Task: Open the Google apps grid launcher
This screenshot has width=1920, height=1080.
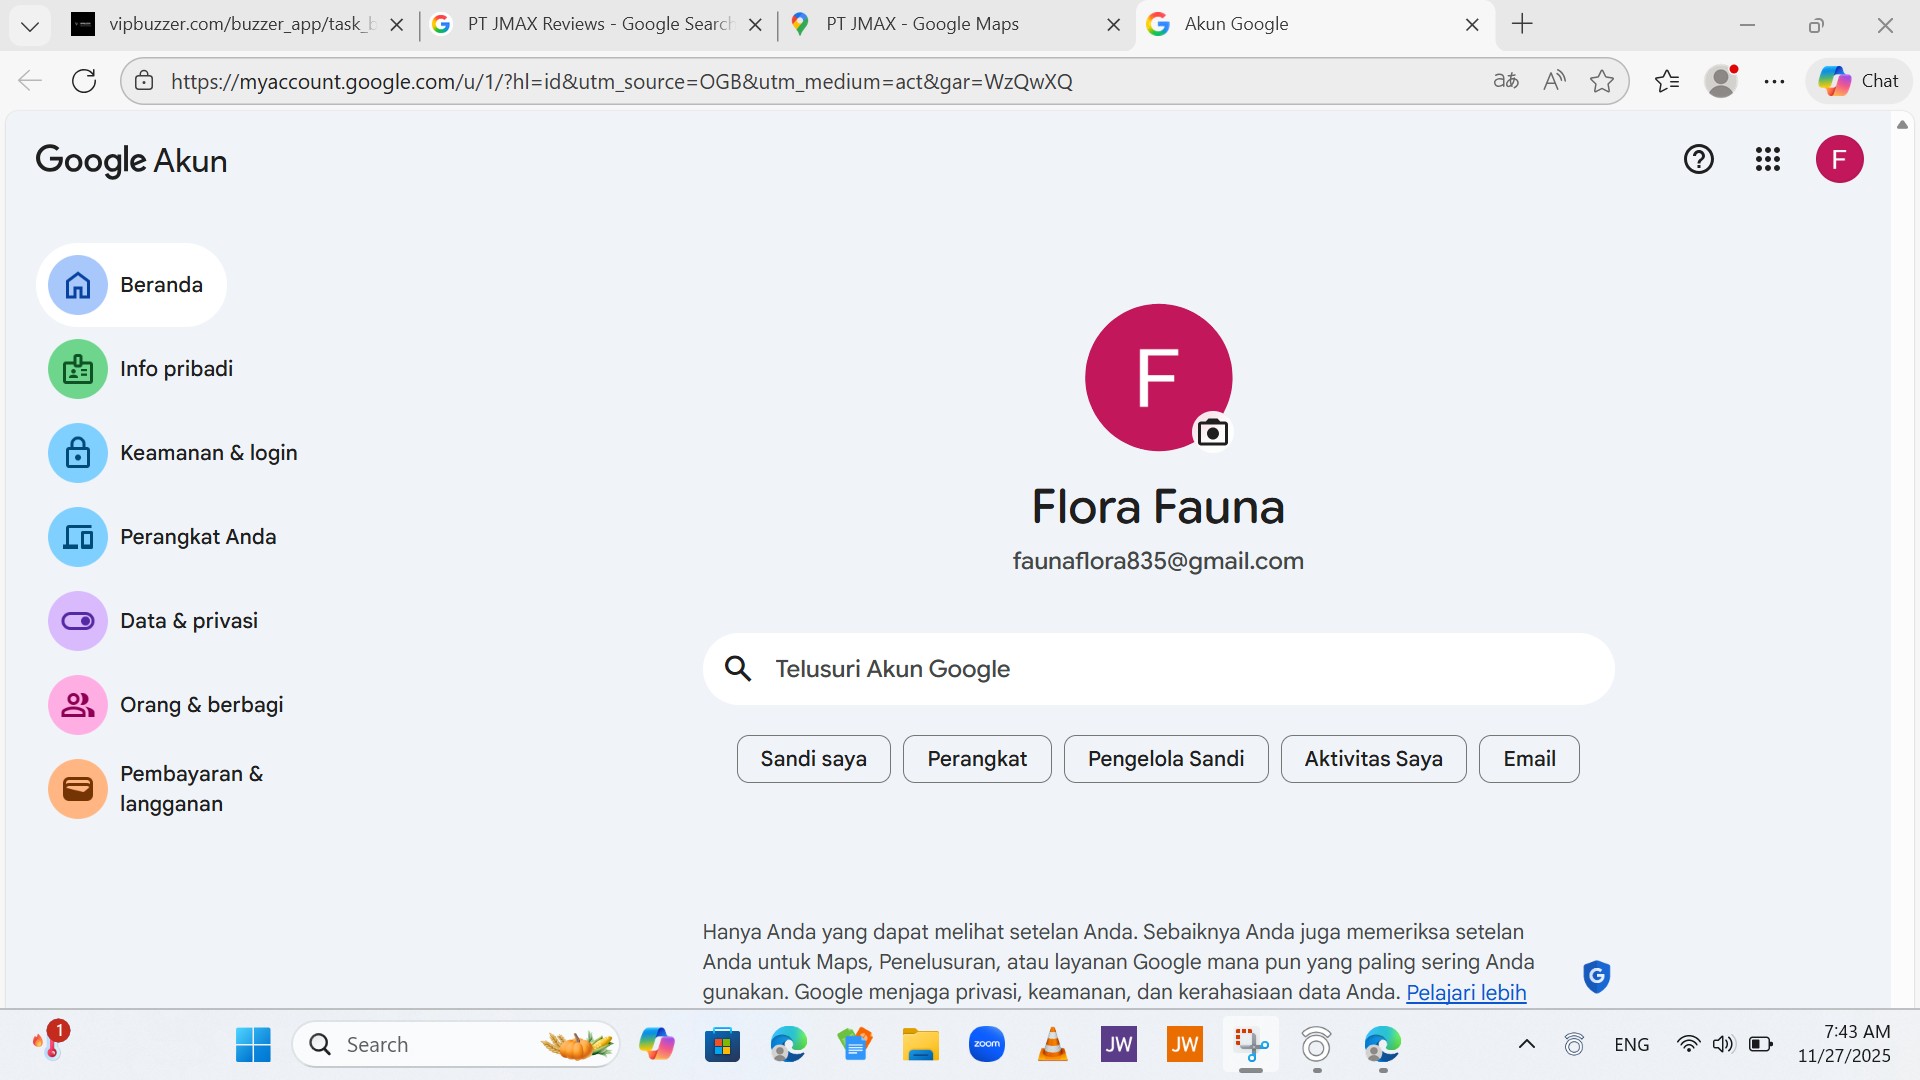Action: (1767, 159)
